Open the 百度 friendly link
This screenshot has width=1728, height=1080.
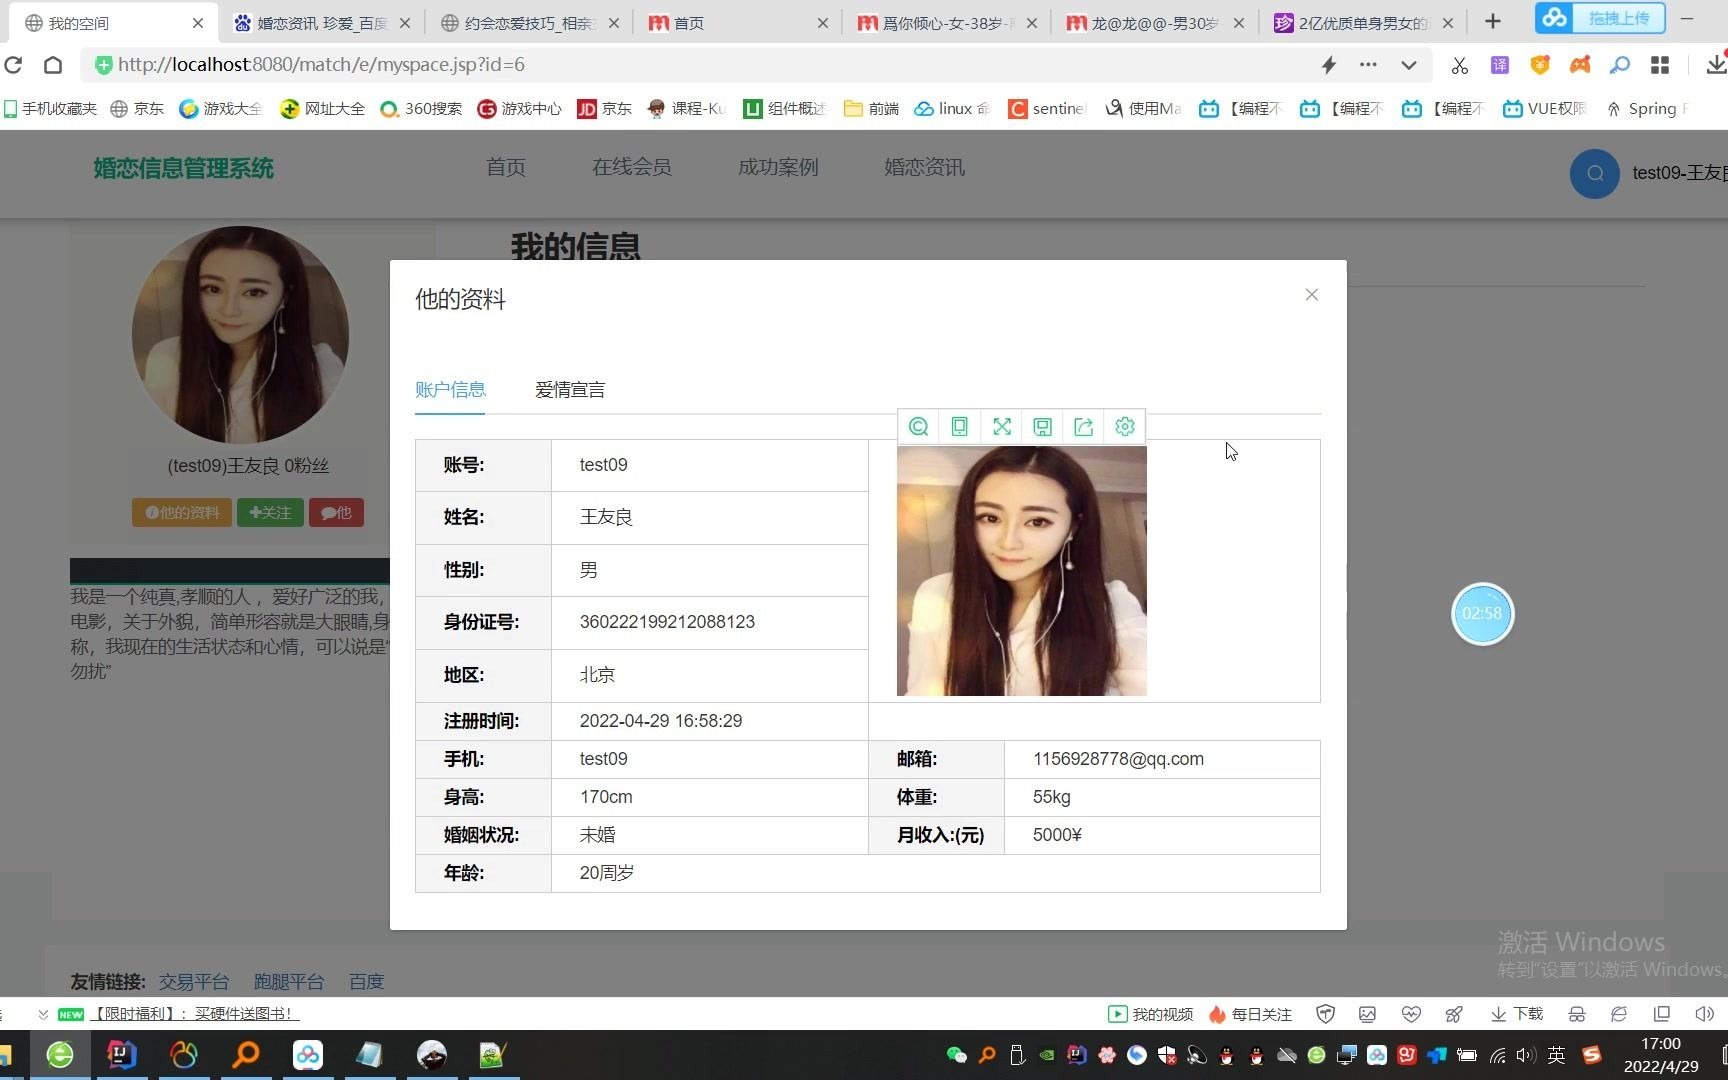(366, 982)
